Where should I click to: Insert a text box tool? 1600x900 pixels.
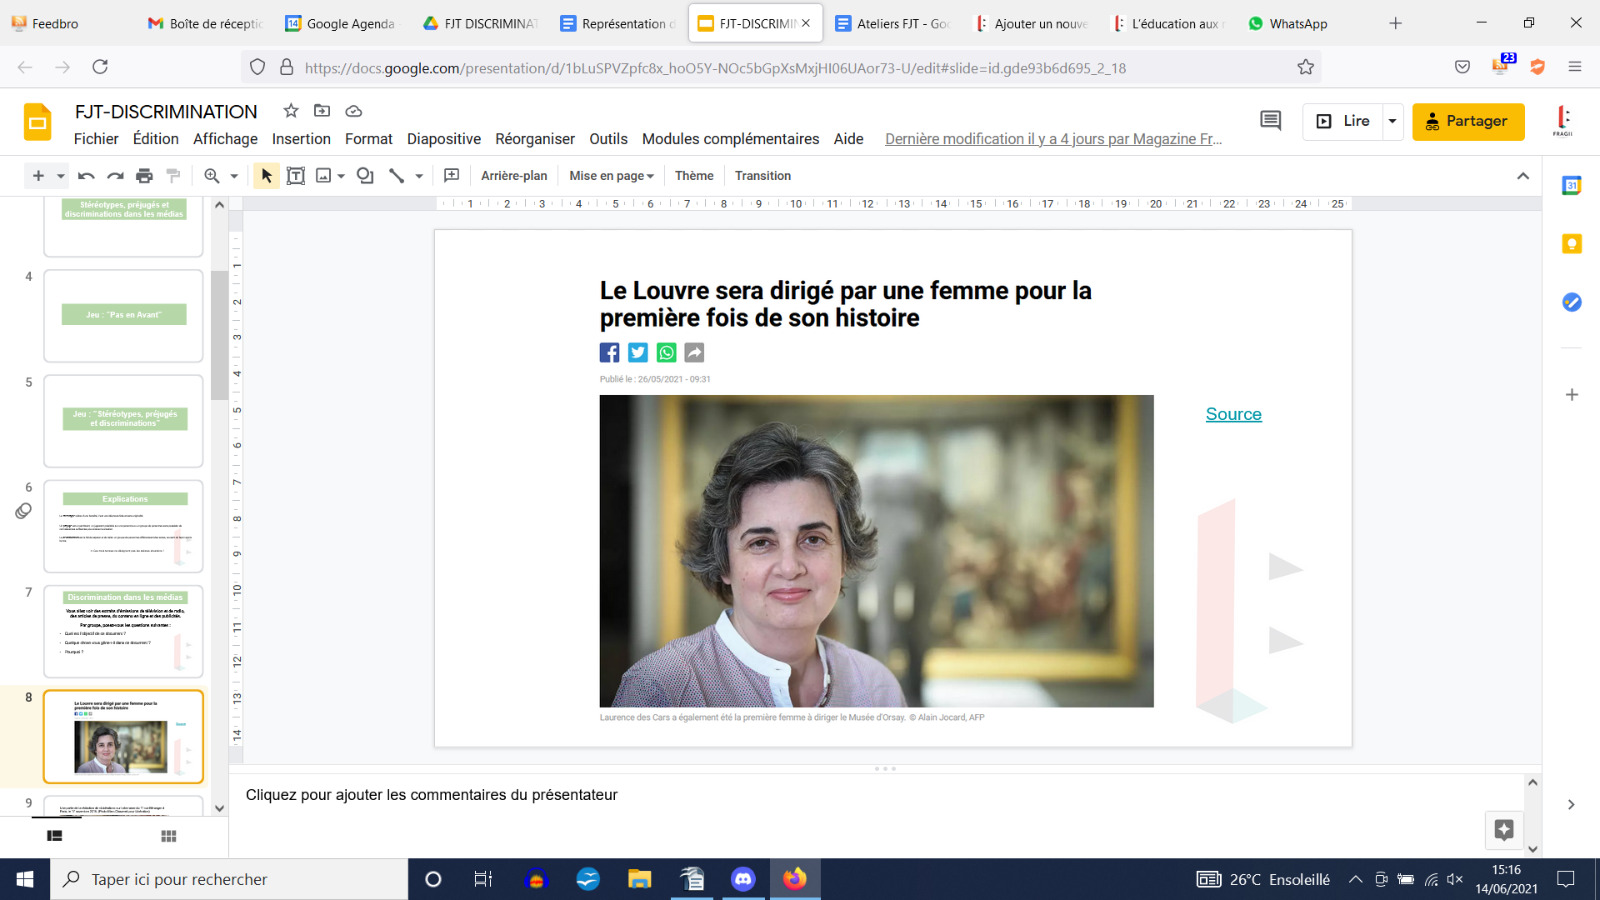coord(296,176)
